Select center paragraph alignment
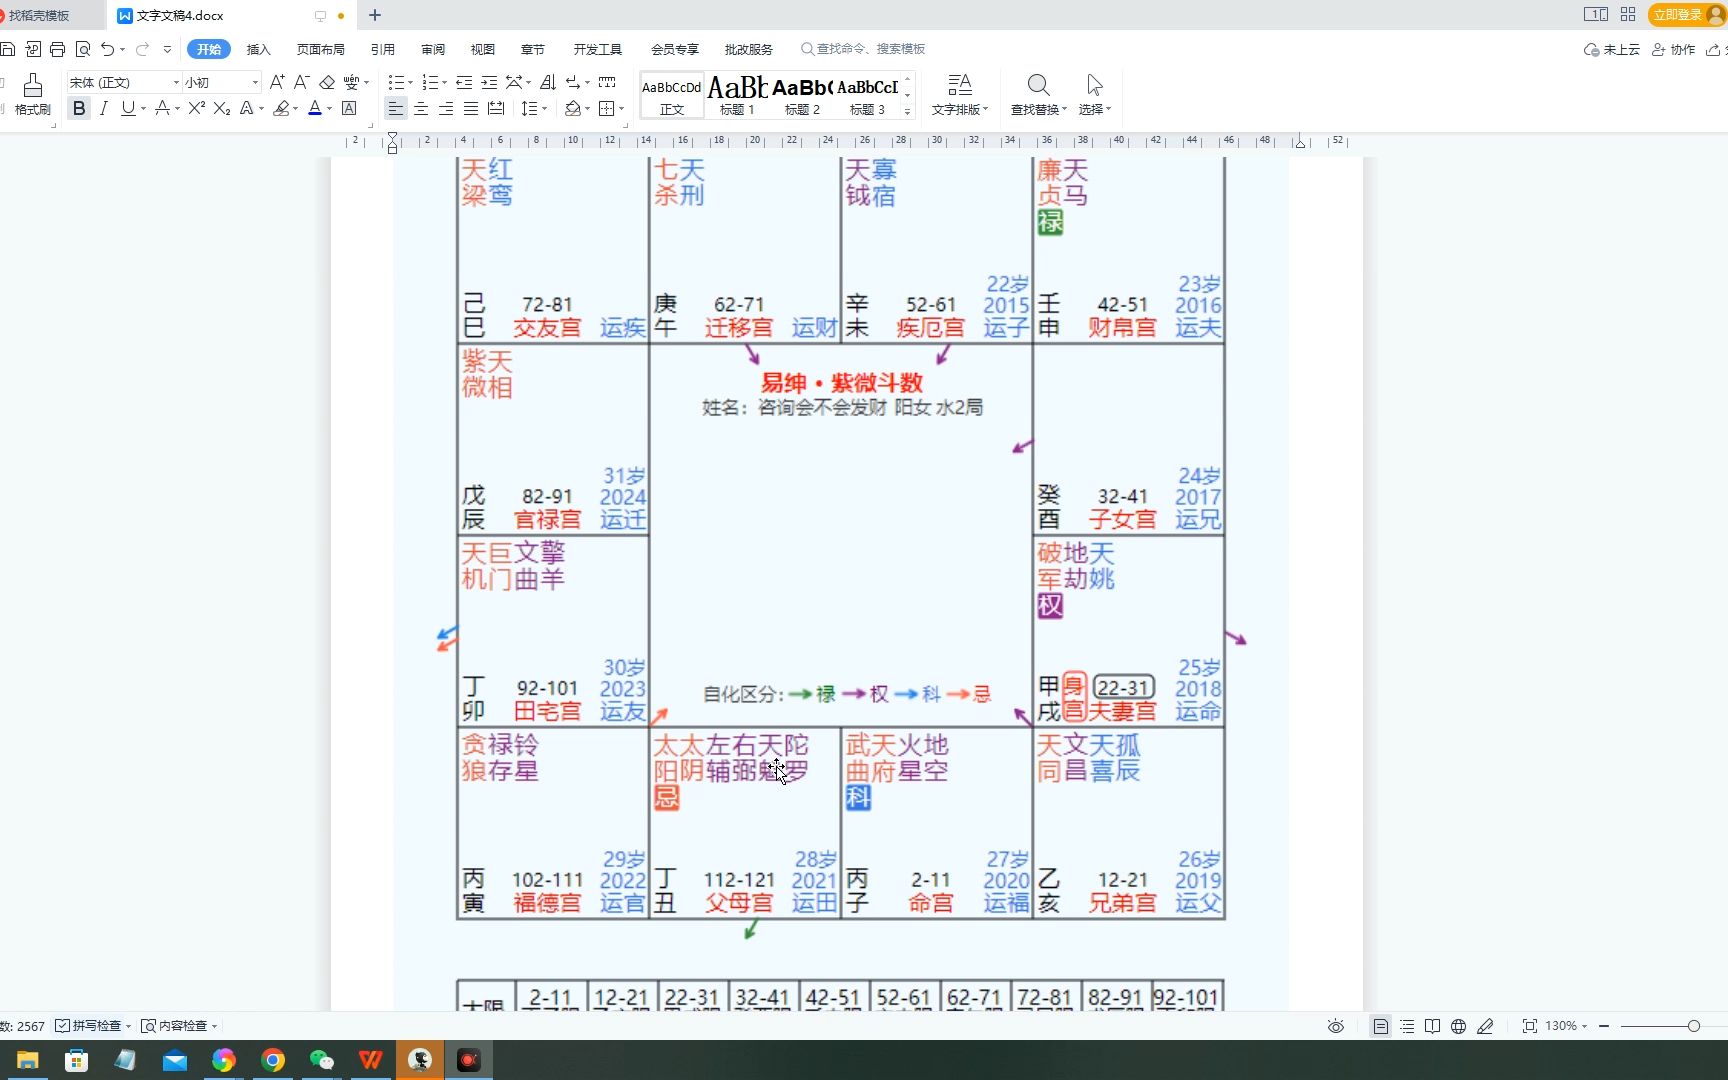Viewport: 1728px width, 1080px height. click(x=421, y=108)
